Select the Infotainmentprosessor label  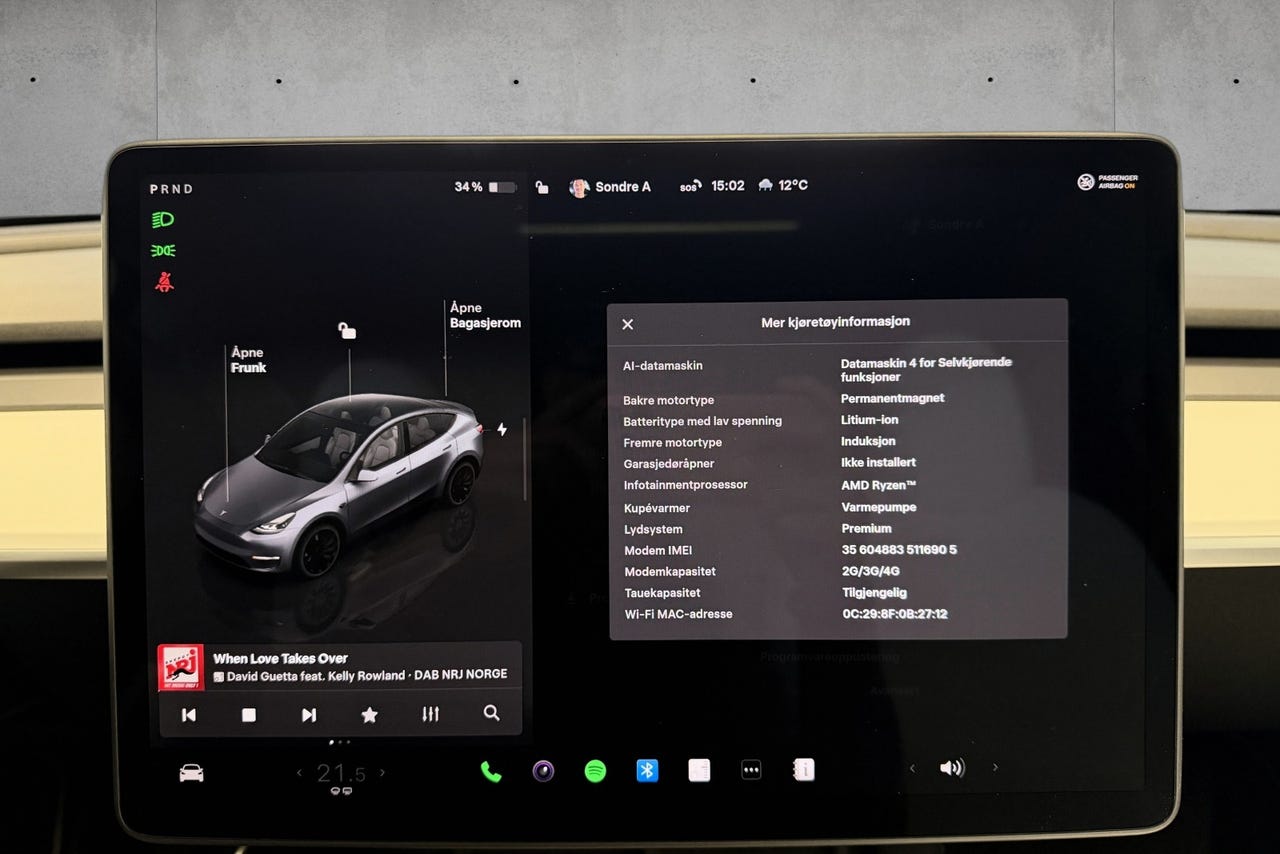pyautogui.click(x=685, y=485)
